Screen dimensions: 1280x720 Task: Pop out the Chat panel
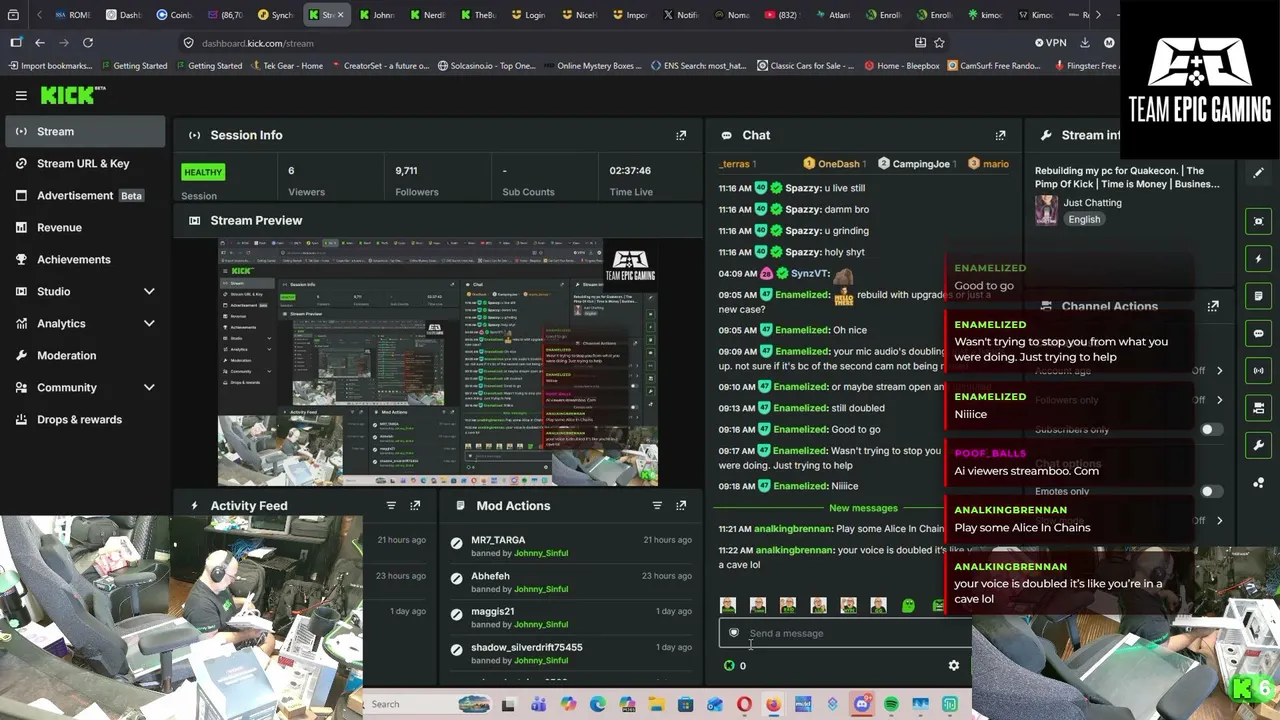[1000, 135]
